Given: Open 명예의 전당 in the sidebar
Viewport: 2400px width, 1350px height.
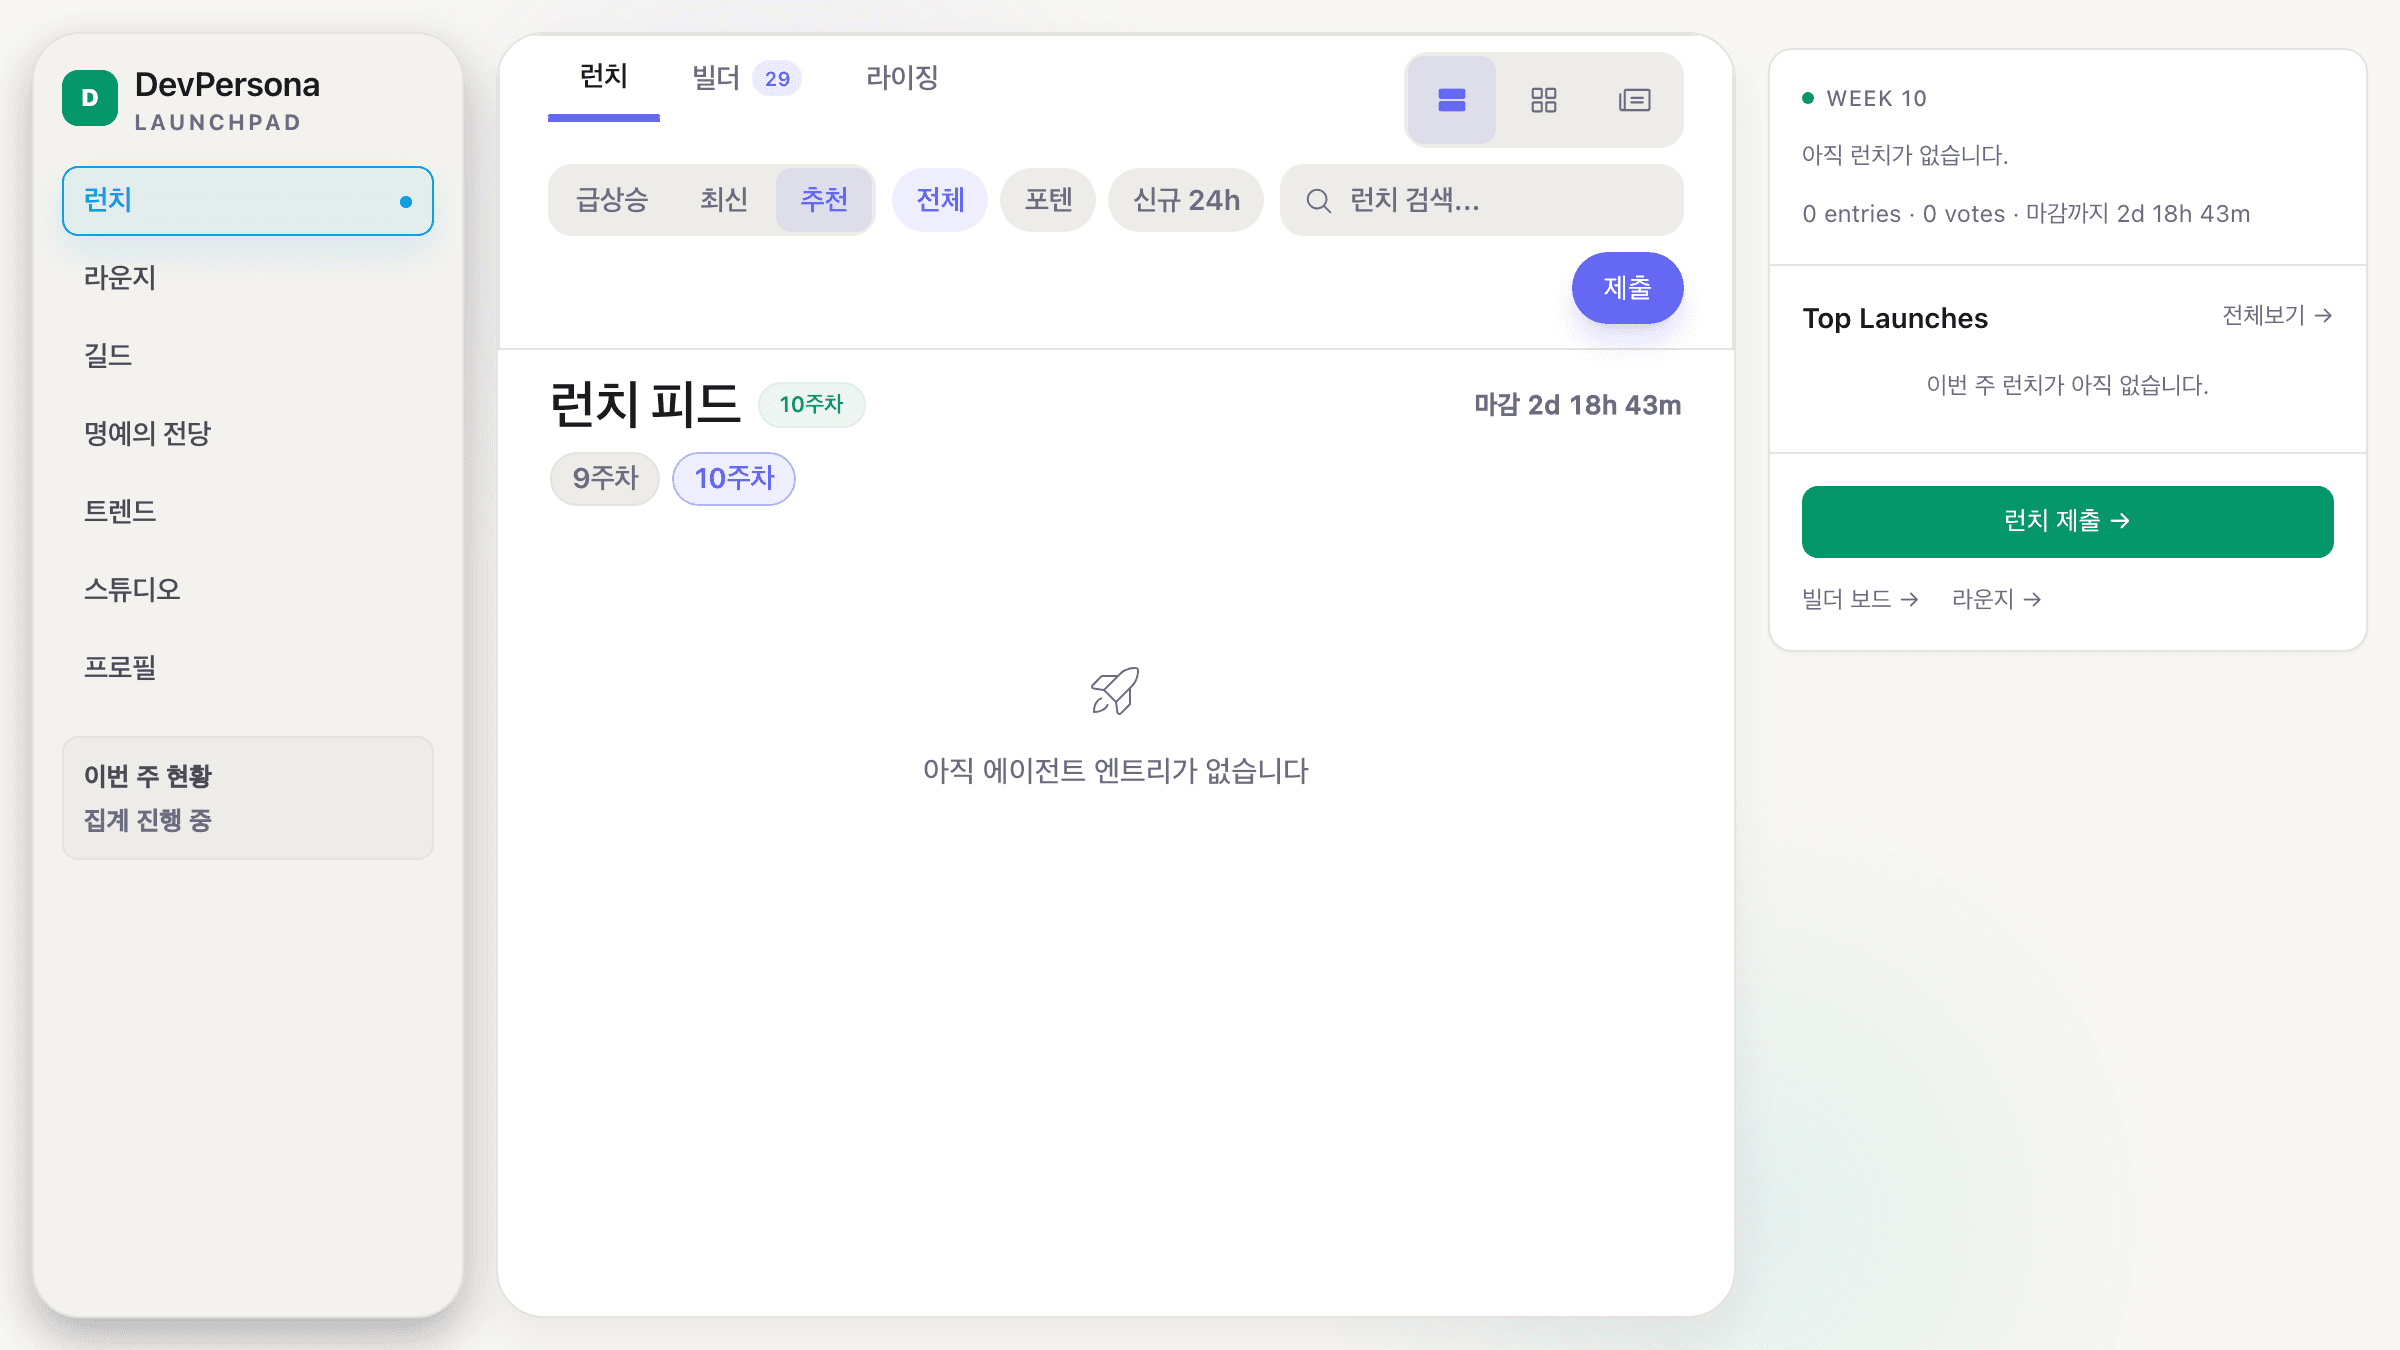Looking at the screenshot, I should [146, 433].
